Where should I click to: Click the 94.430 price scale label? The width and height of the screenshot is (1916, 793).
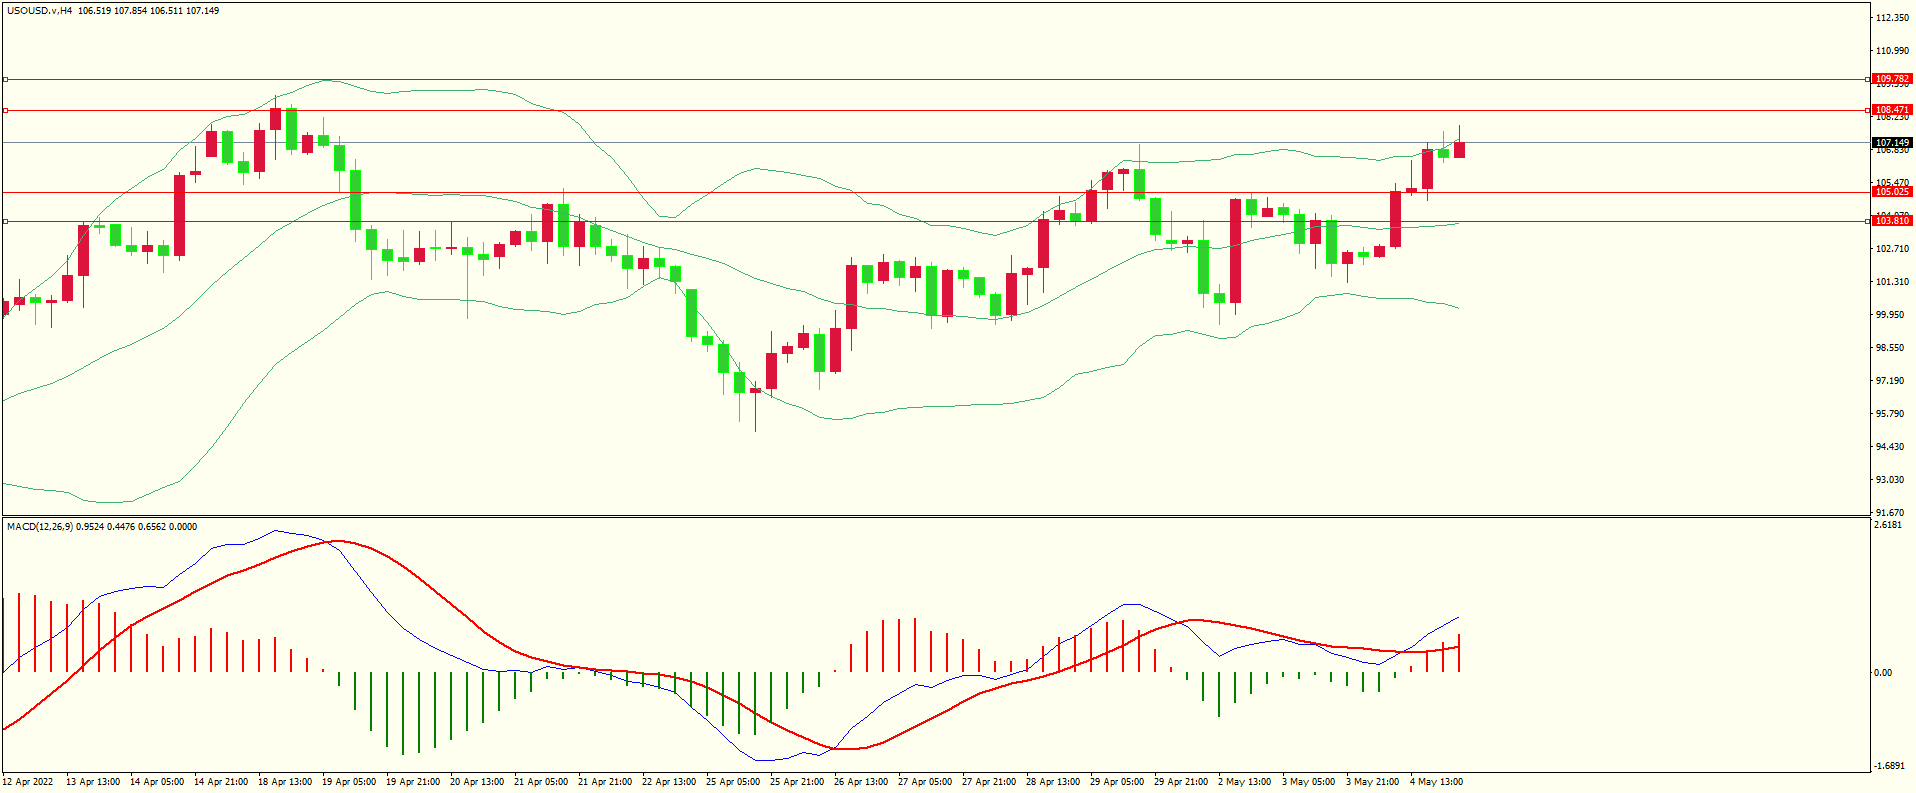[1891, 447]
